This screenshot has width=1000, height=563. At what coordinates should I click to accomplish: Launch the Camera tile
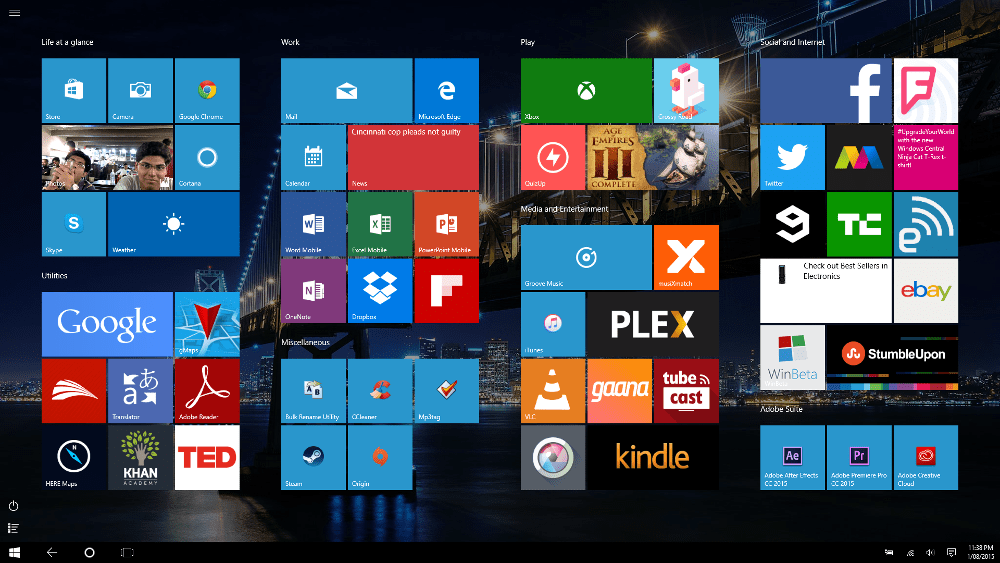pyautogui.click(x=140, y=91)
